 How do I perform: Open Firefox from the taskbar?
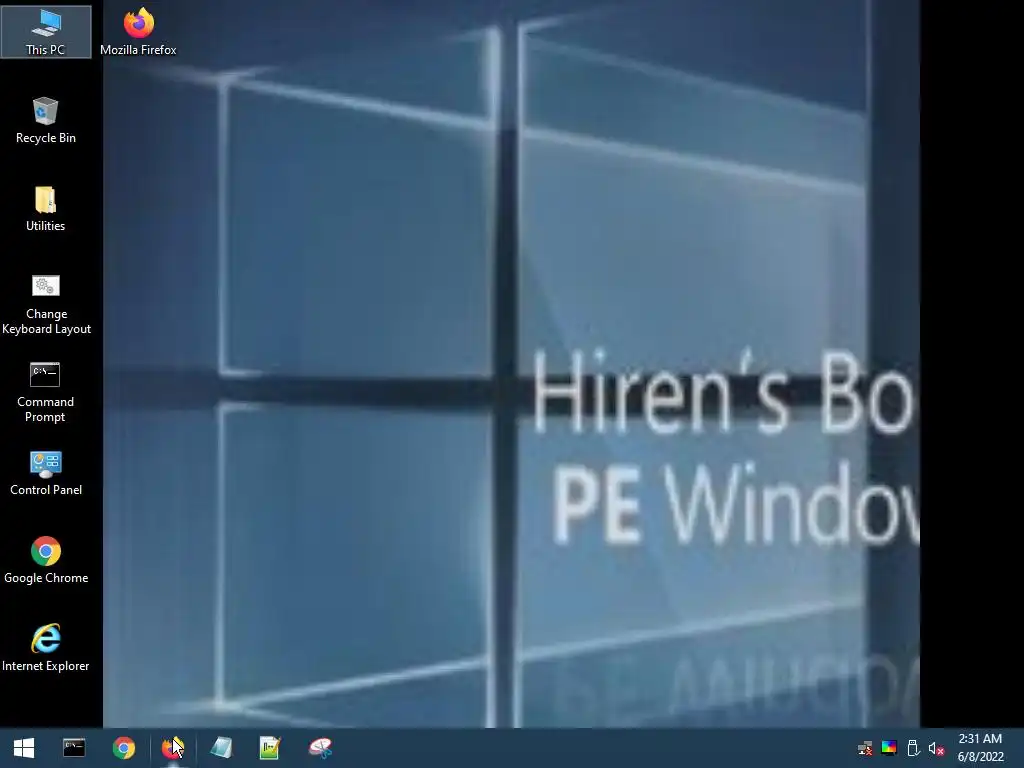172,748
